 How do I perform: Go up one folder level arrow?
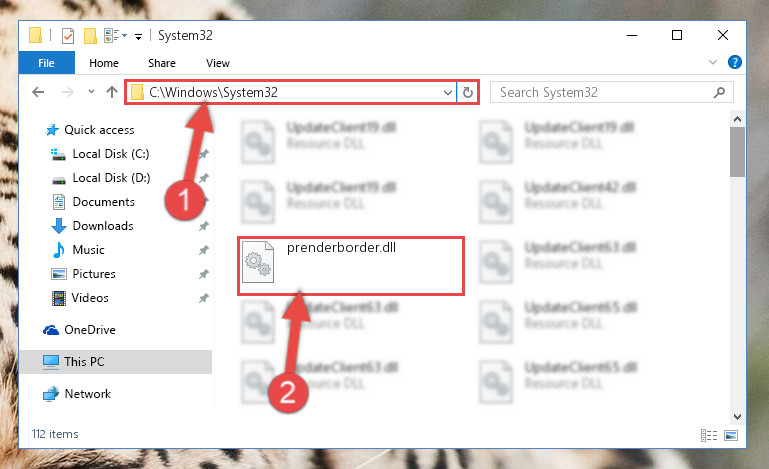coord(112,92)
